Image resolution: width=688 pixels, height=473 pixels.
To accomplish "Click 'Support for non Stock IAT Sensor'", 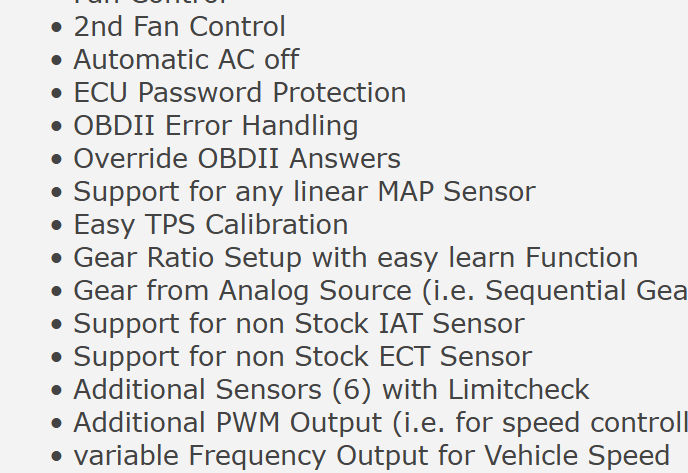I will coord(298,324).
